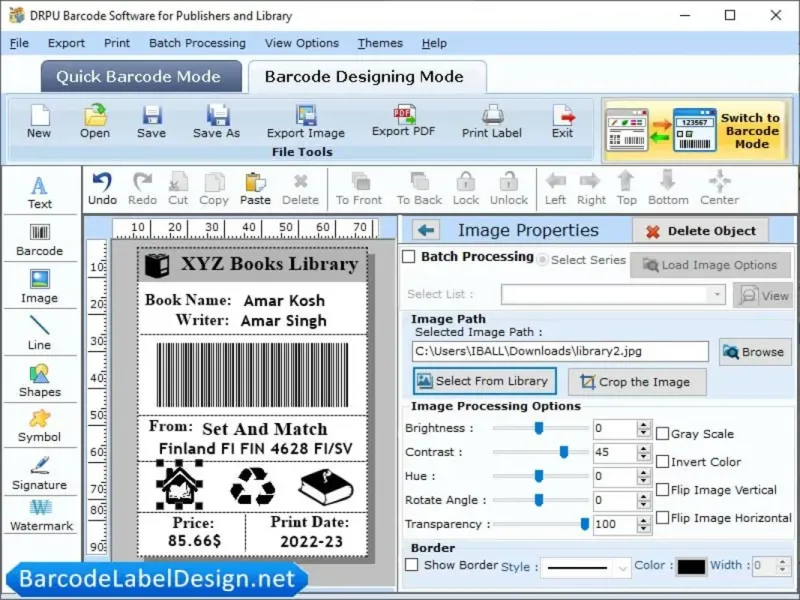Click Delete Object button
Viewport: 800px width, 600px height.
[701, 231]
